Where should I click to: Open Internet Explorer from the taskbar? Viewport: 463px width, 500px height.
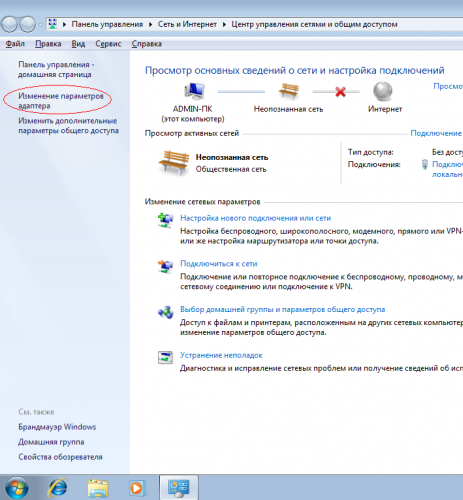point(58,488)
